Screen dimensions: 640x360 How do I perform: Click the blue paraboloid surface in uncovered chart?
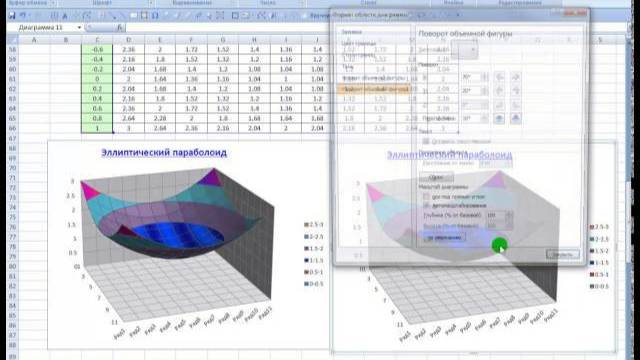(178, 236)
